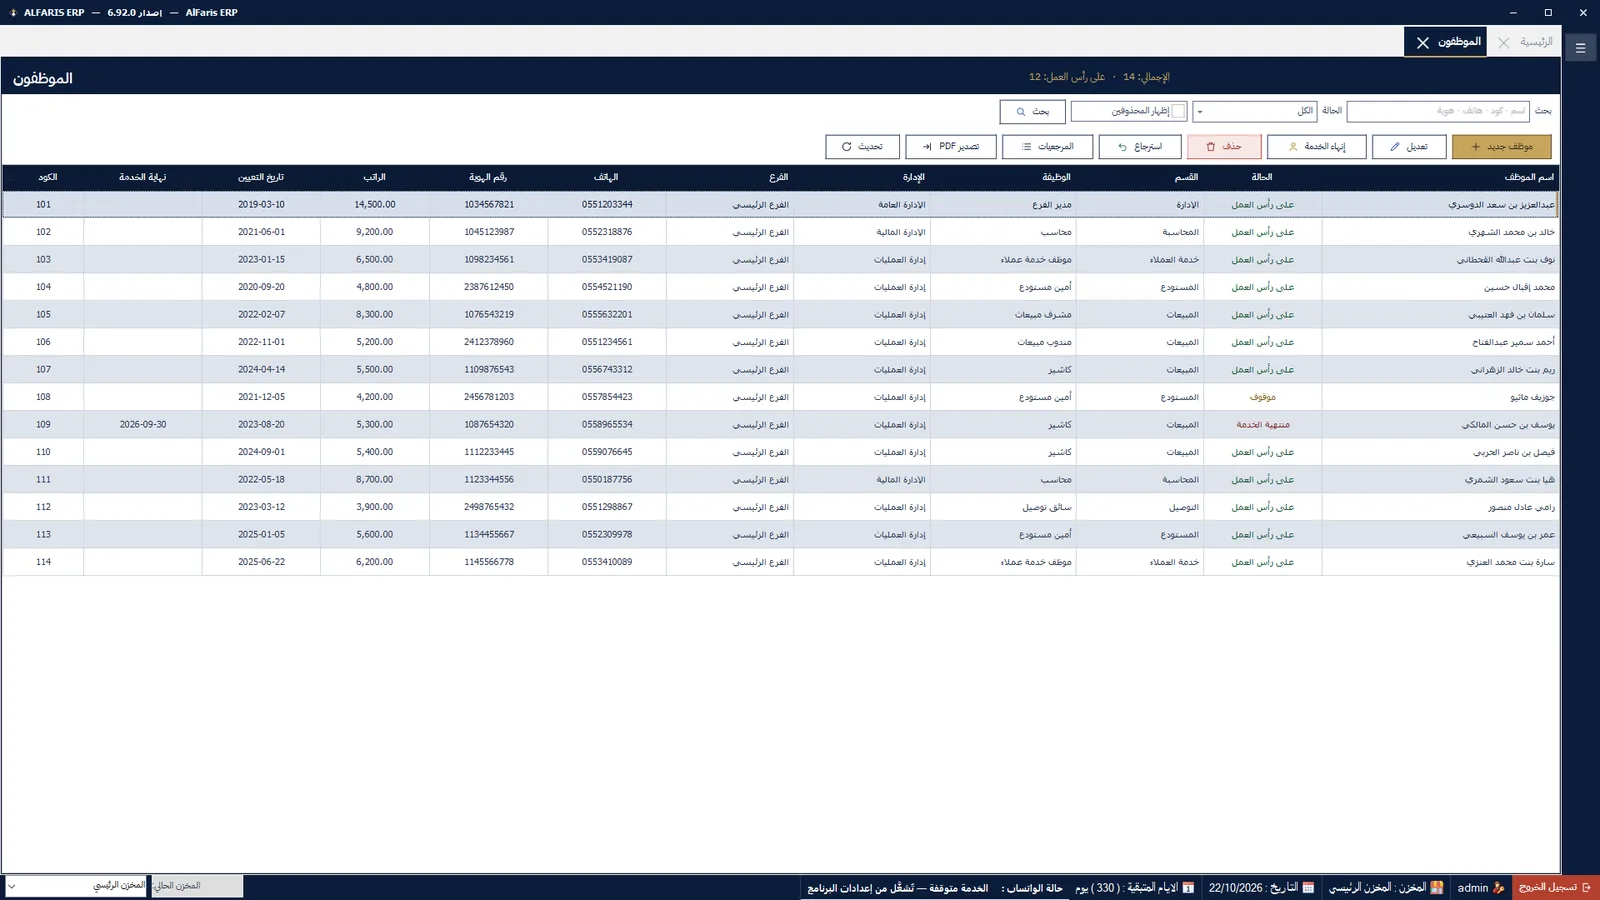The image size is (1600, 900).
Task: Click the admin user icon in status bar
Action: (1498, 887)
